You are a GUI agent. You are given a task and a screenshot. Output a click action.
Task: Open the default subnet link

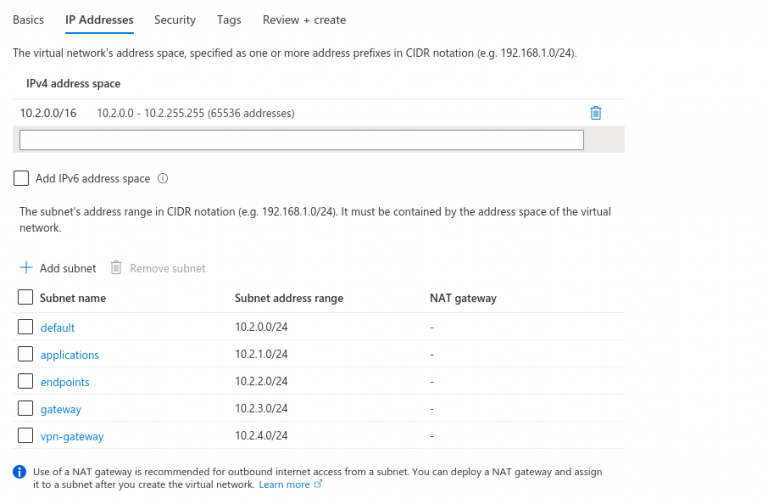click(57, 328)
